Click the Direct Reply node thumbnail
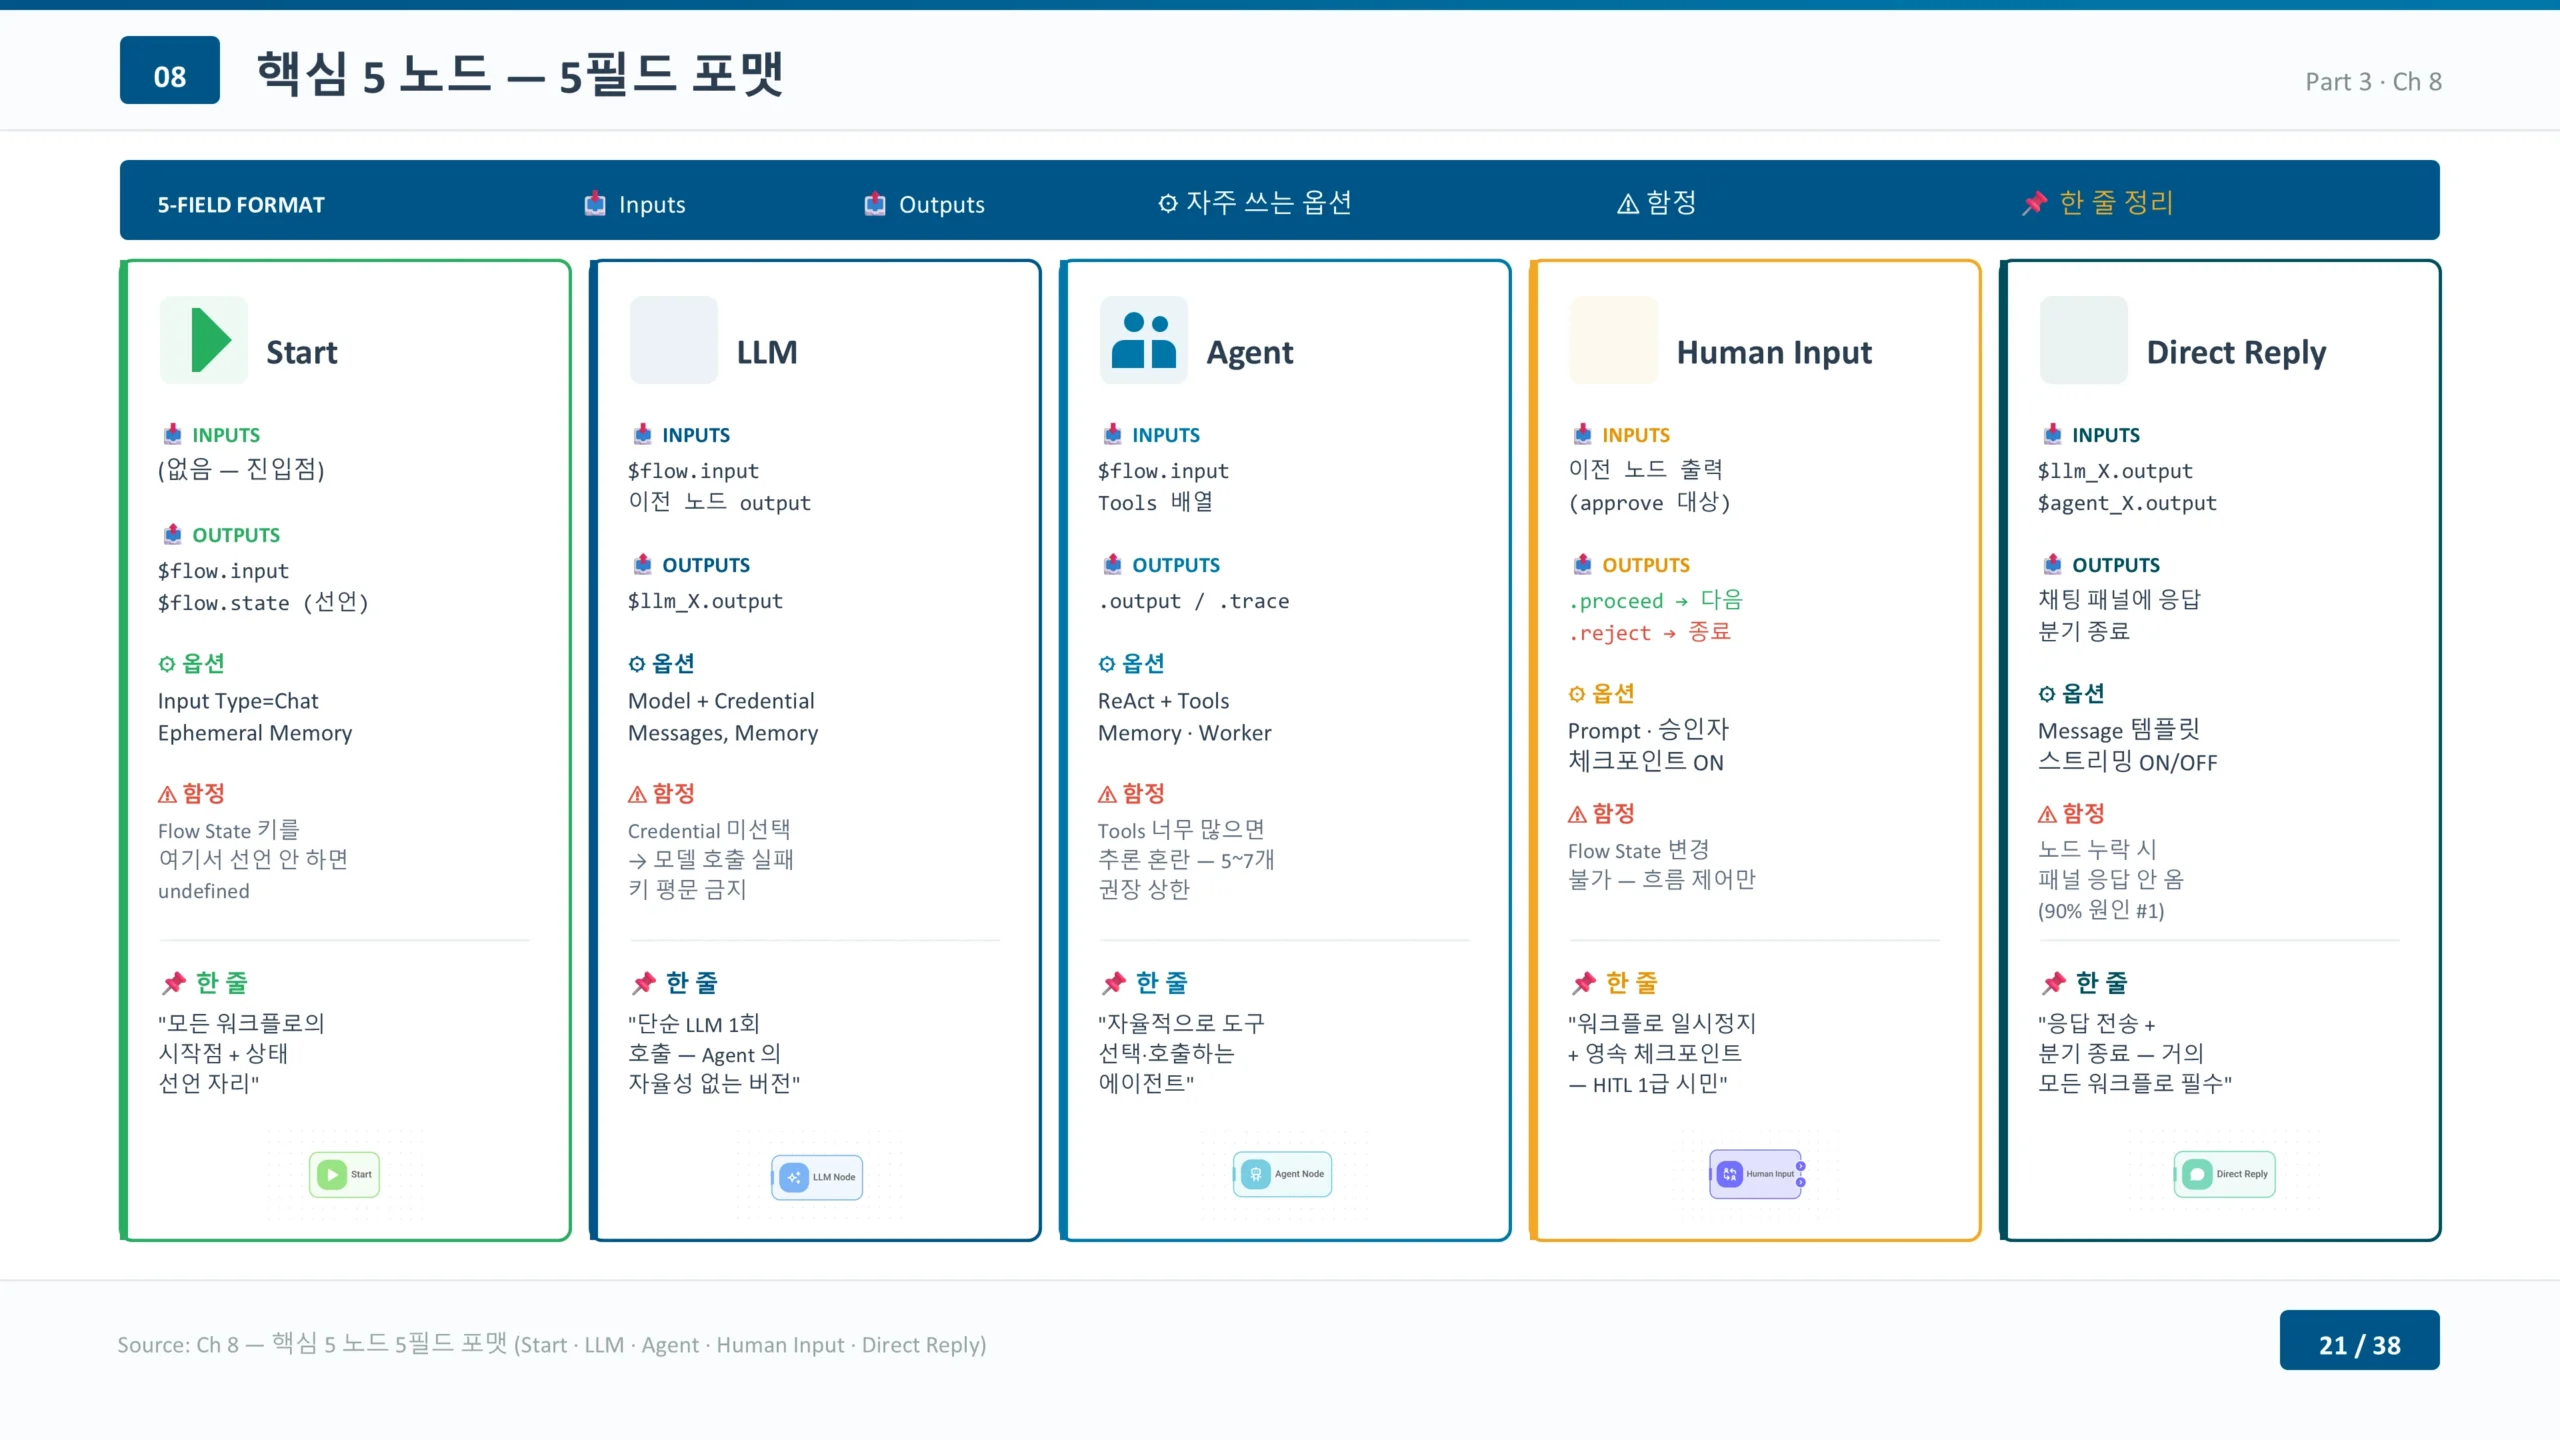This screenshot has width=2560, height=1440. [2225, 1174]
